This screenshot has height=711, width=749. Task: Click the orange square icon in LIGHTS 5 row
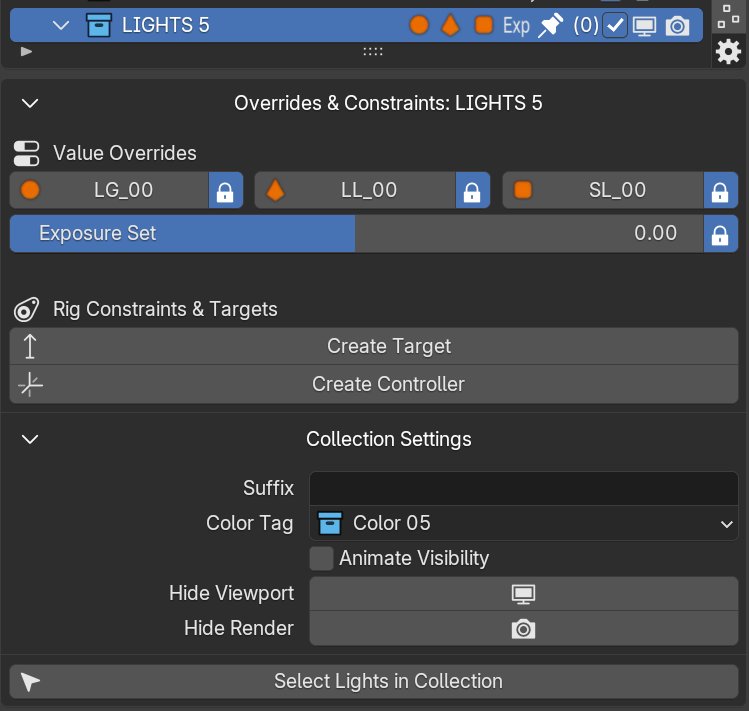click(483, 25)
